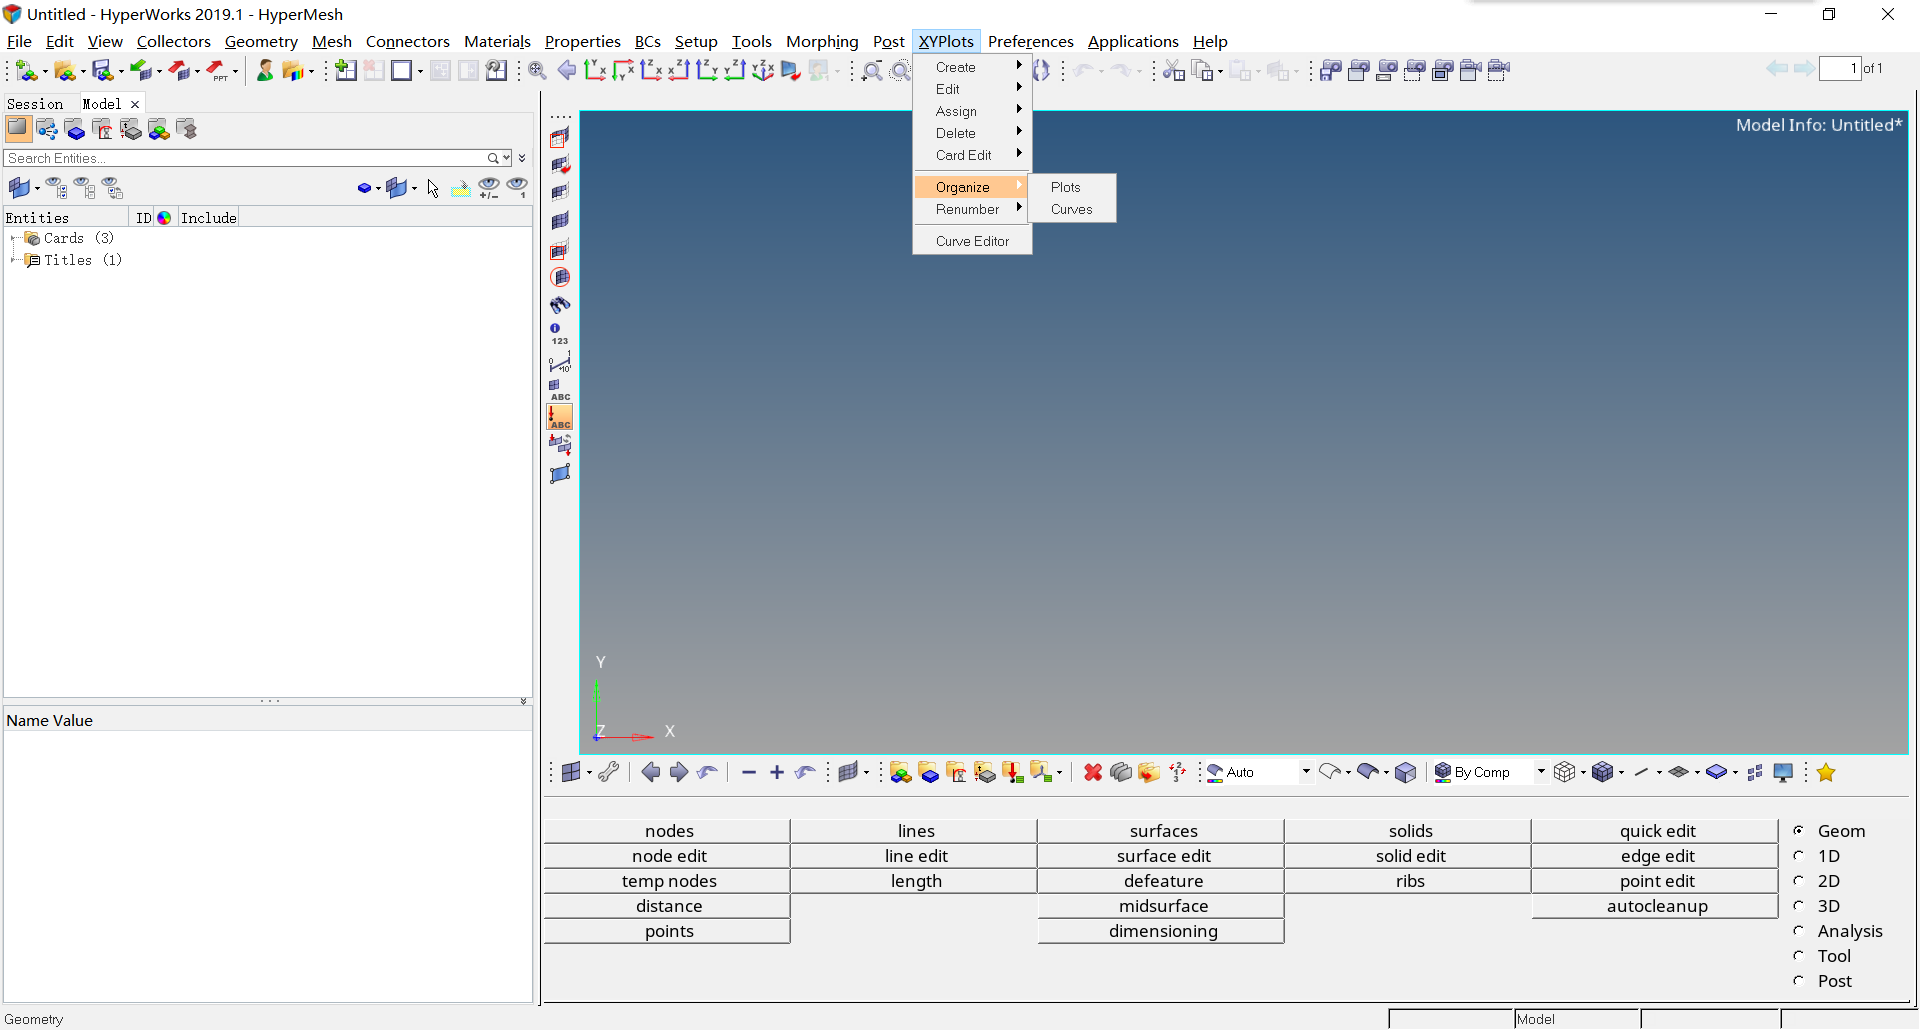Close the Model tab with its X
Viewport: 1920px width, 1030px height.
pyautogui.click(x=135, y=104)
